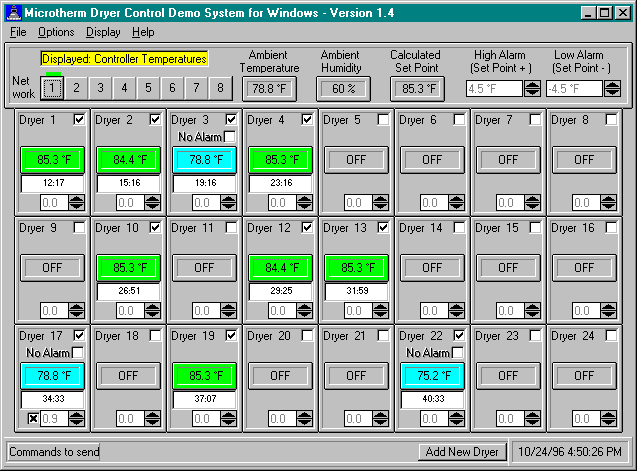Viewport: 637px width, 471px height.
Task: Adjust the Dryer 22 offset spinner
Action: [456, 418]
